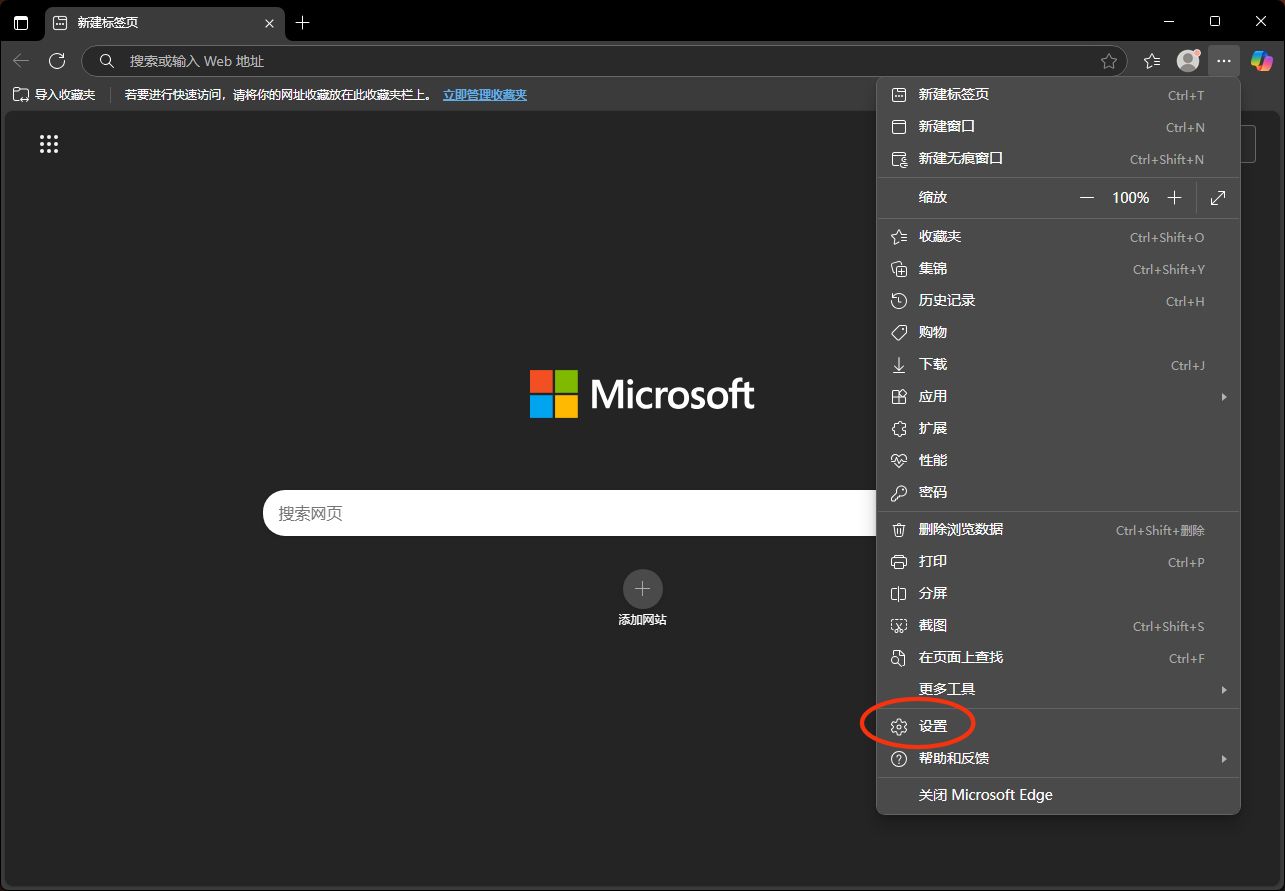Select 打印 from the menu

click(x=1058, y=562)
